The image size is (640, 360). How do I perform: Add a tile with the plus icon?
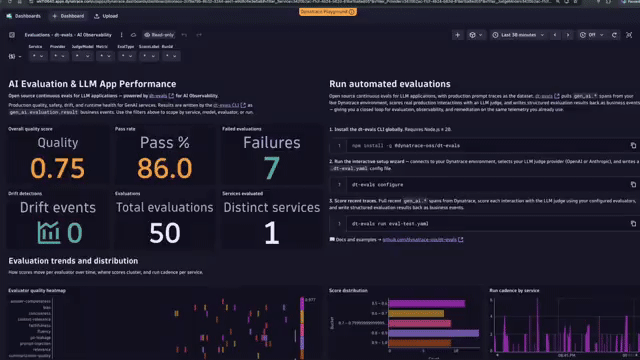click(457, 35)
